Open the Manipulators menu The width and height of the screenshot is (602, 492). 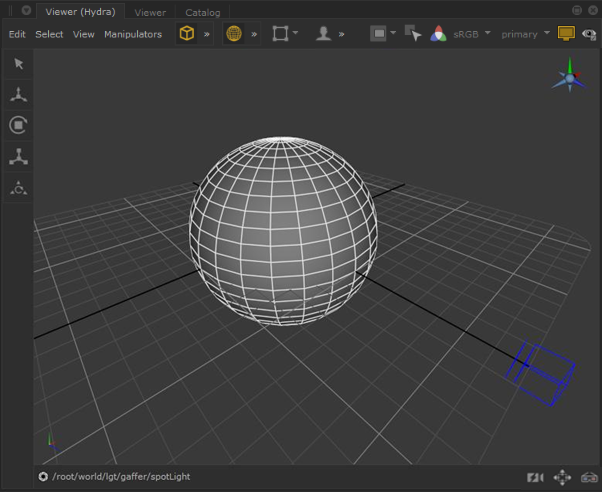click(x=133, y=34)
